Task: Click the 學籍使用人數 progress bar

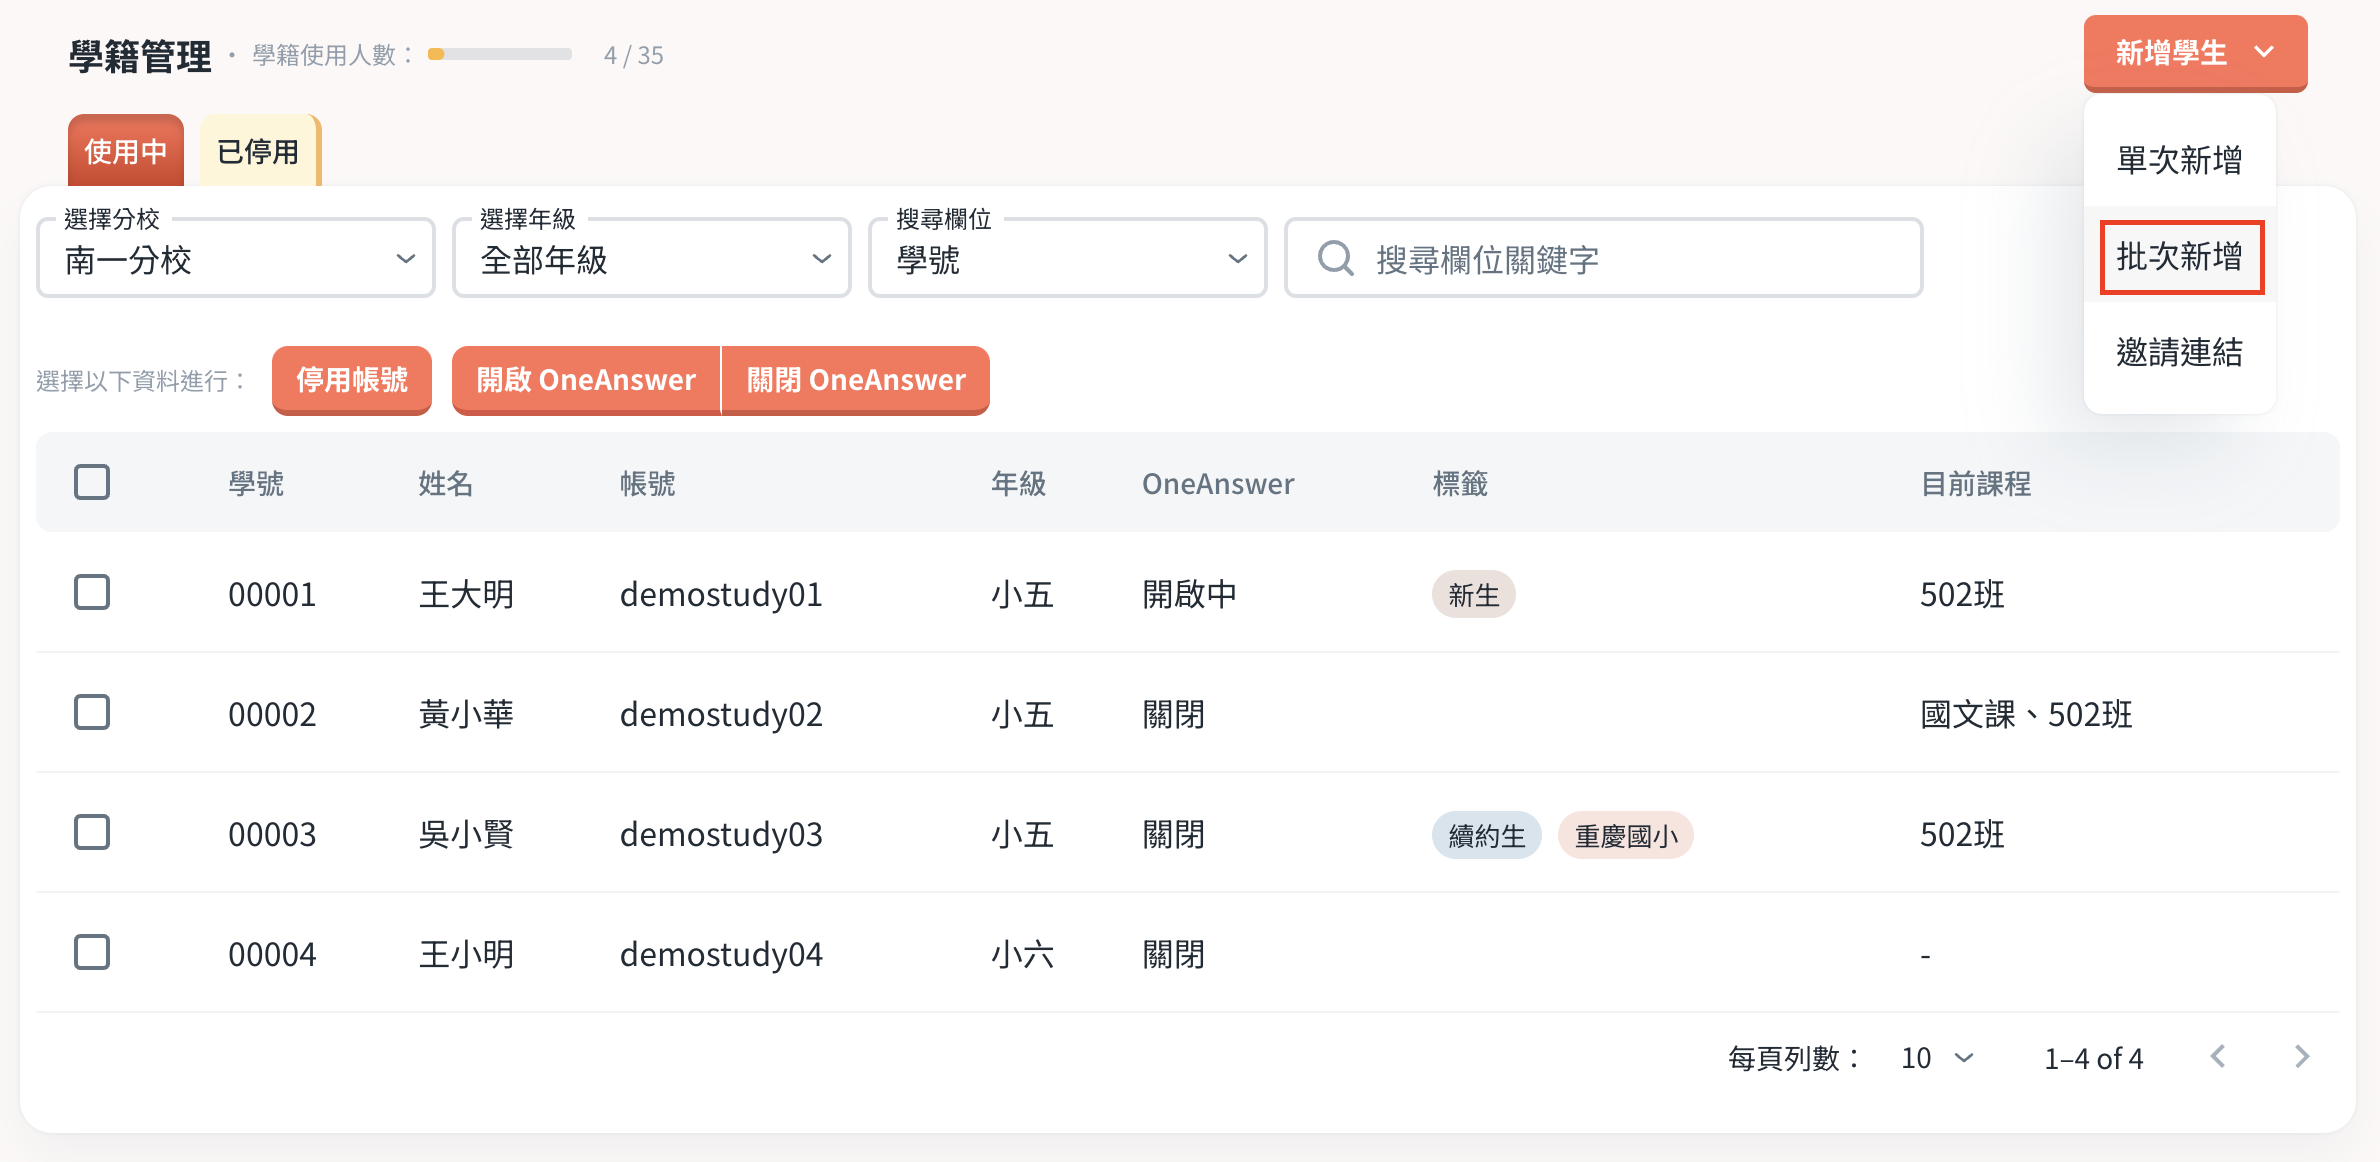Action: (x=500, y=54)
